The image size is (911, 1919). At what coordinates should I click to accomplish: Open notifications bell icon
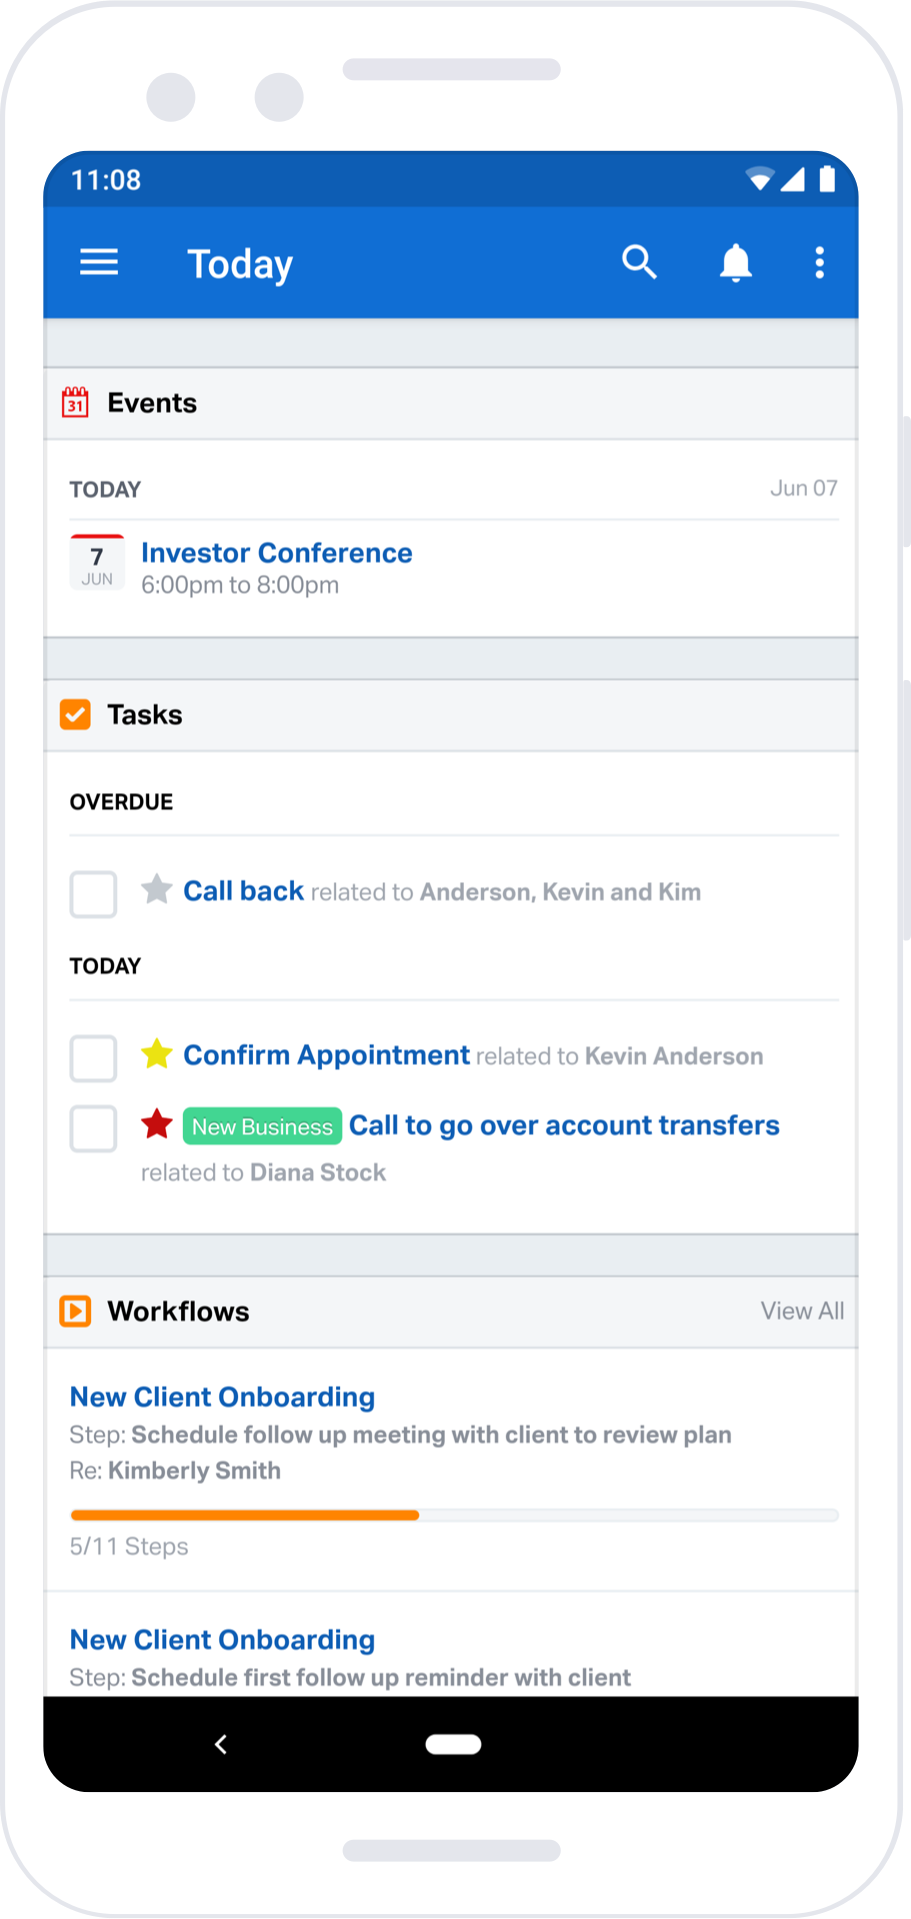point(736,262)
